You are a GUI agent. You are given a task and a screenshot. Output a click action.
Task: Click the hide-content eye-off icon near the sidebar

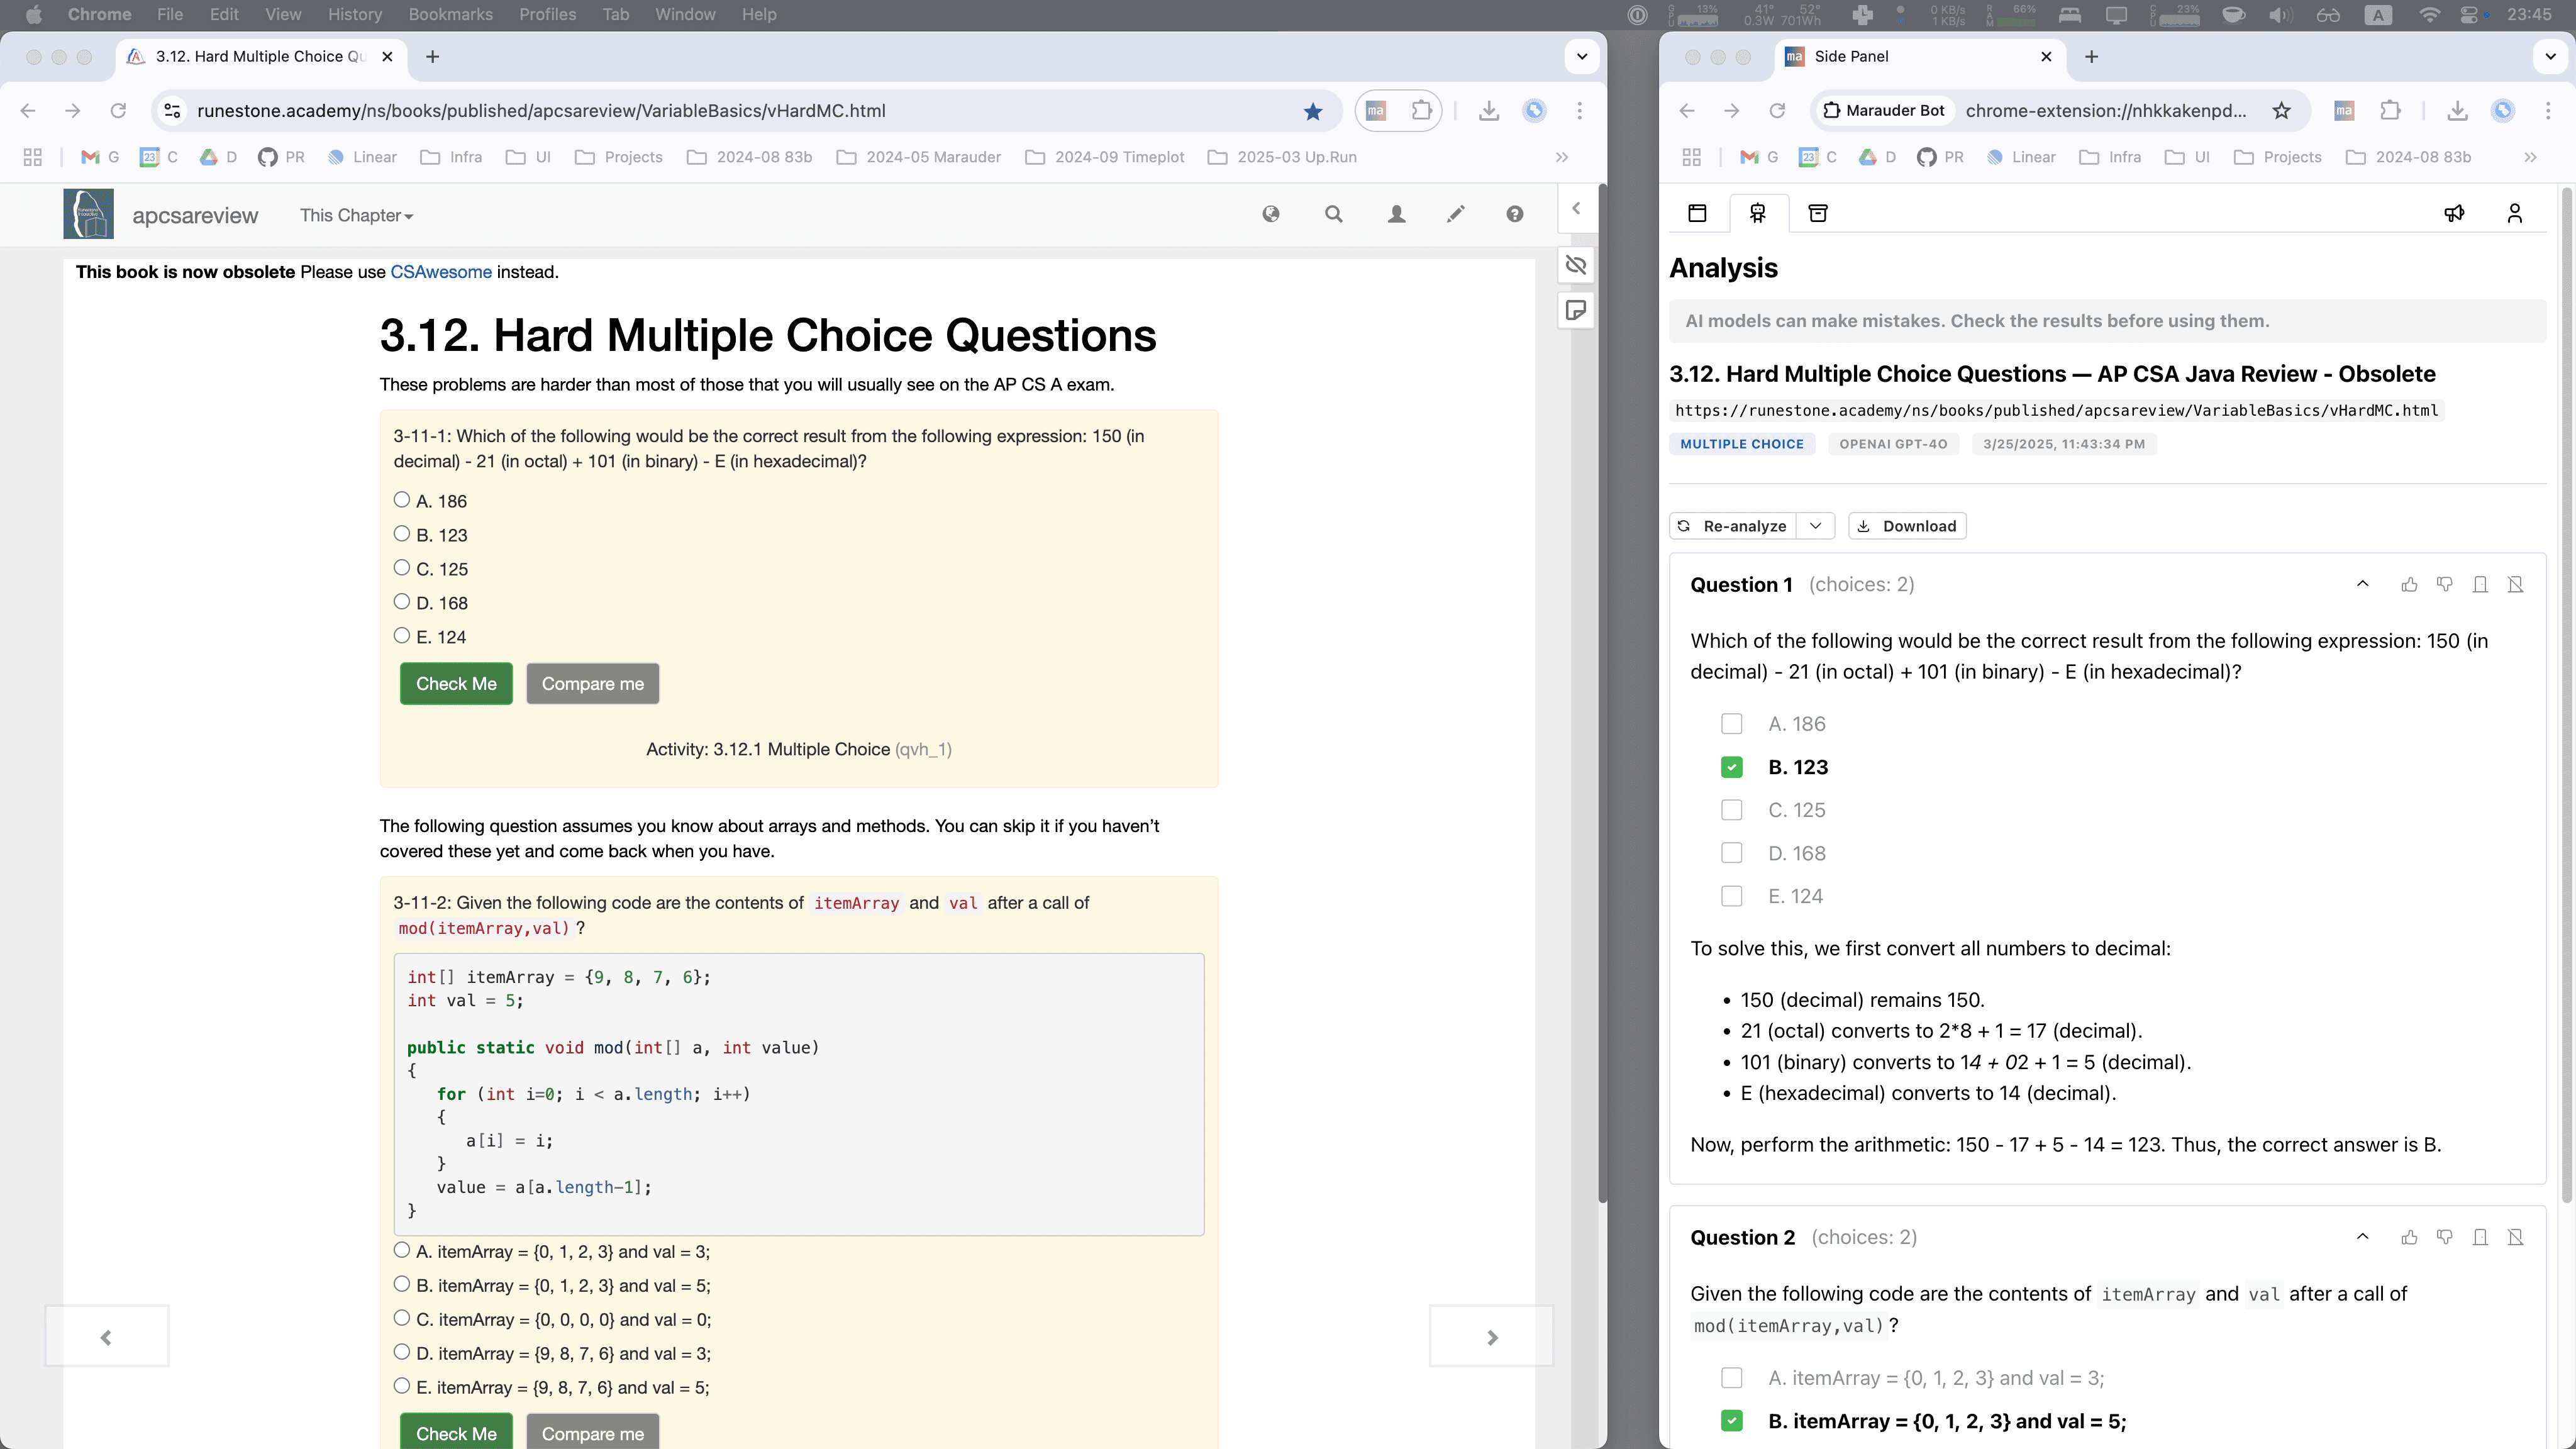pos(1575,265)
